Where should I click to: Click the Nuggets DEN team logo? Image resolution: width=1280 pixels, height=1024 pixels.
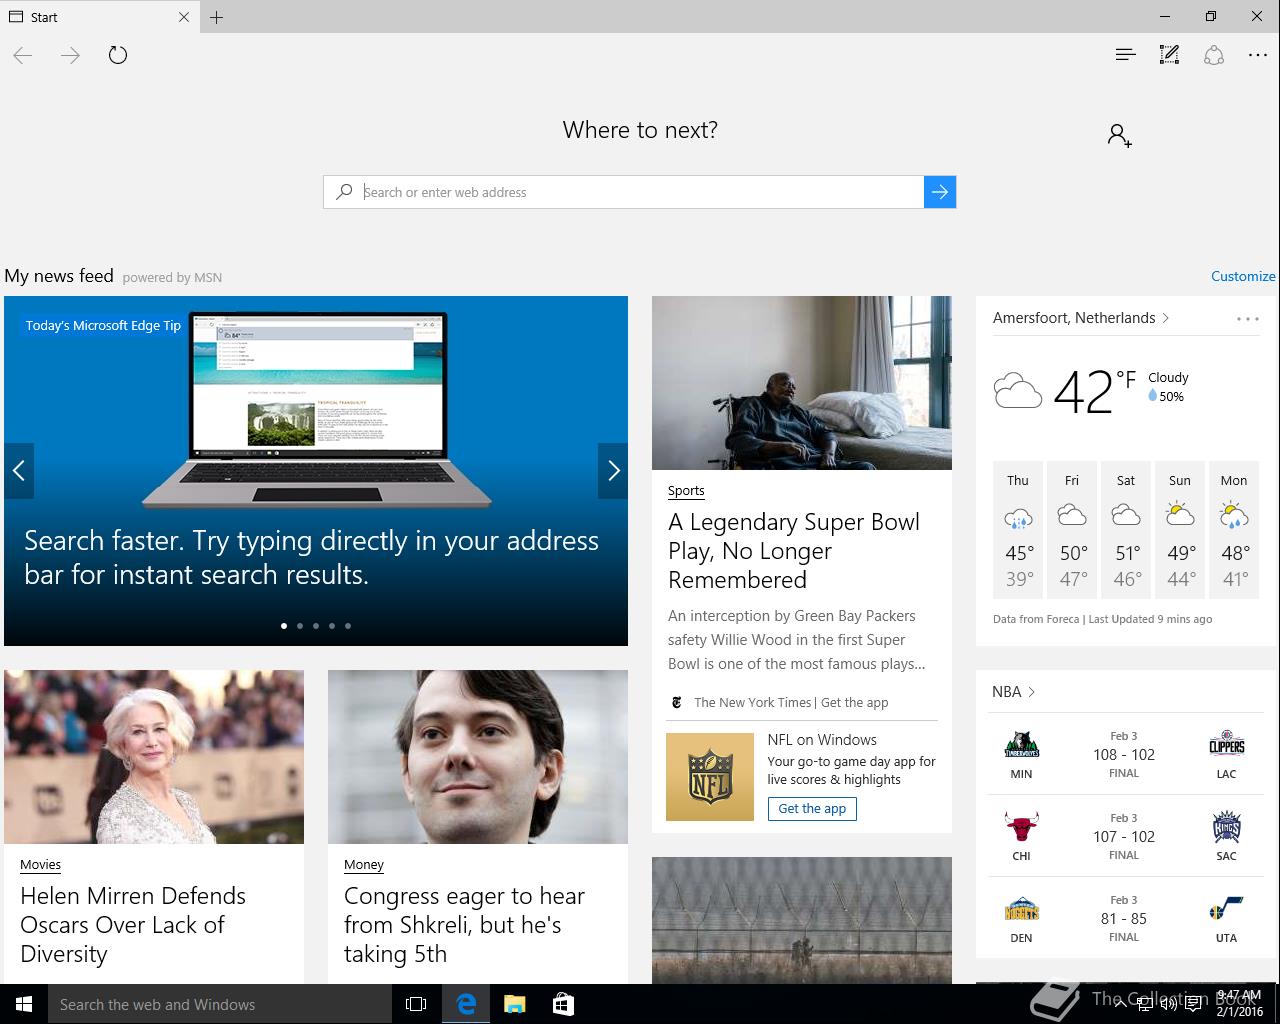[x=1022, y=910]
